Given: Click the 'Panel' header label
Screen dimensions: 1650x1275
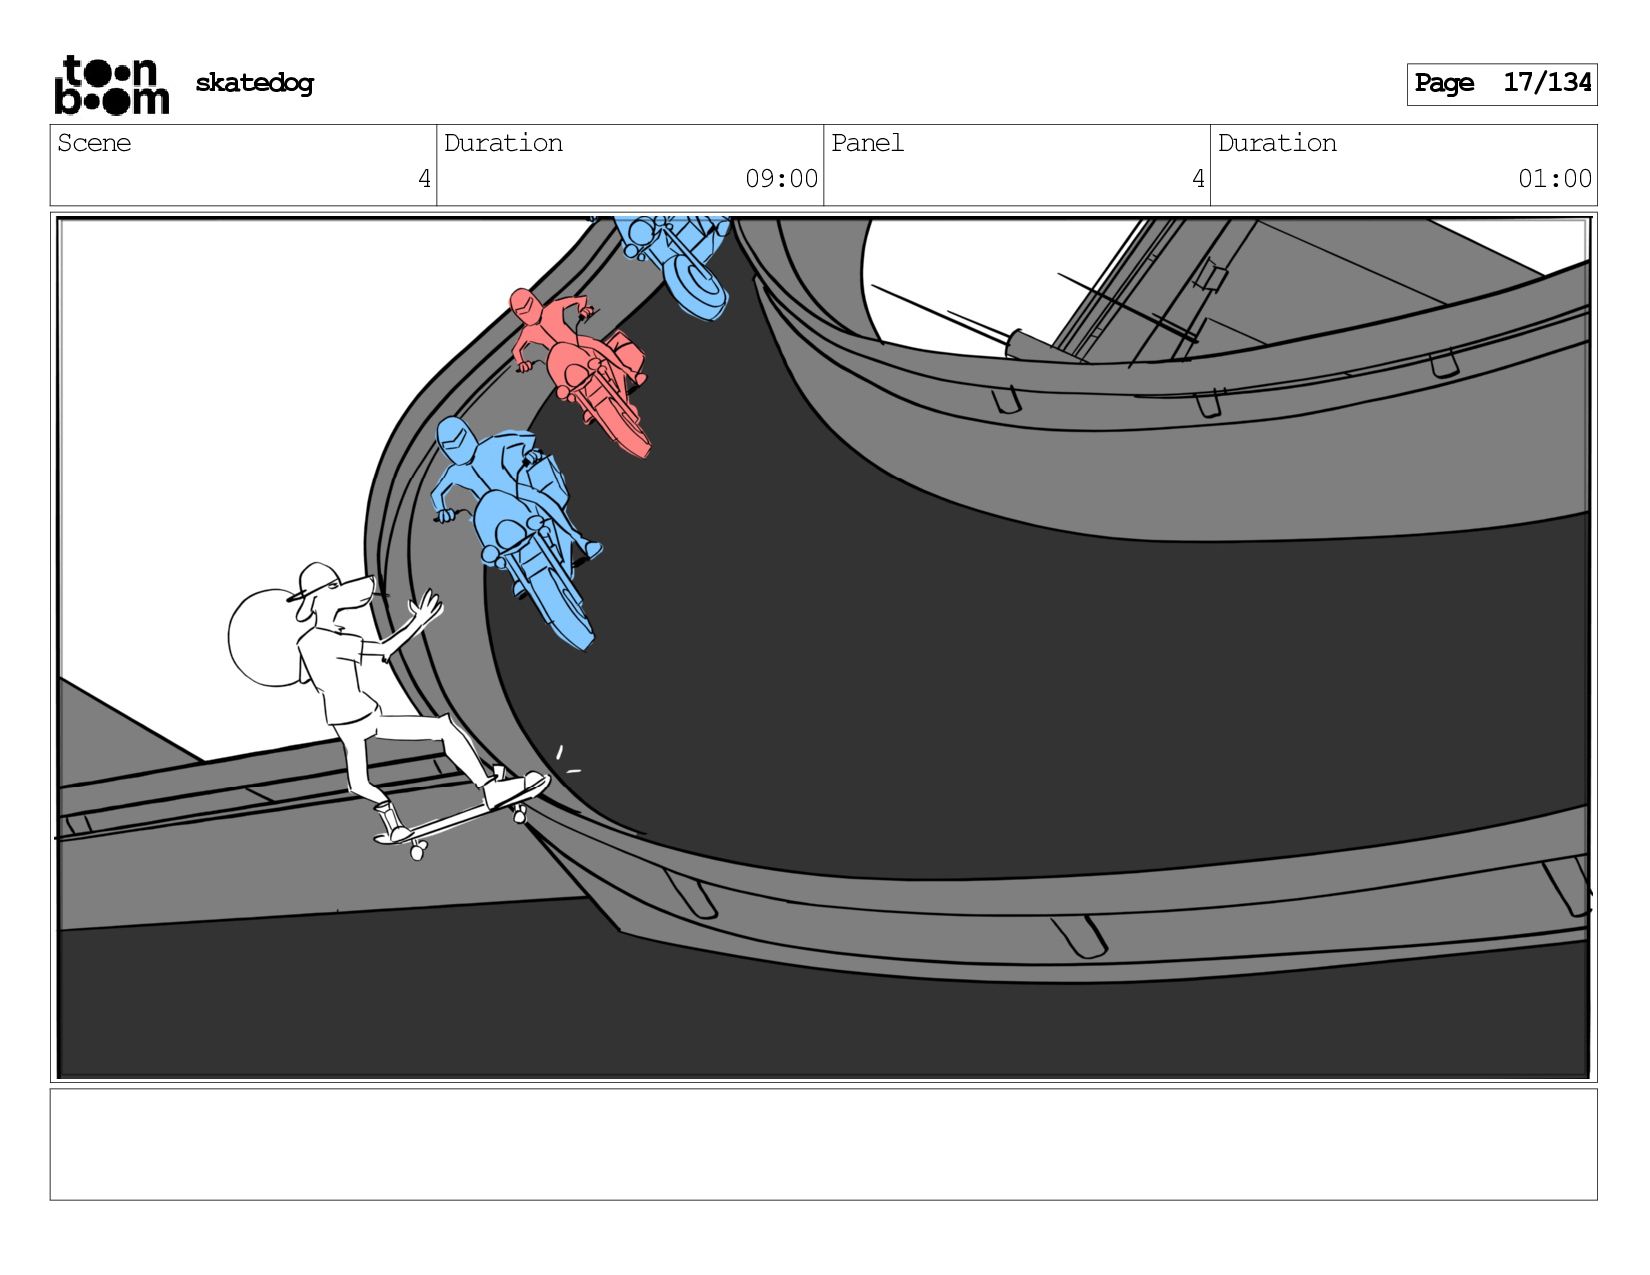Looking at the screenshot, I should (867, 143).
